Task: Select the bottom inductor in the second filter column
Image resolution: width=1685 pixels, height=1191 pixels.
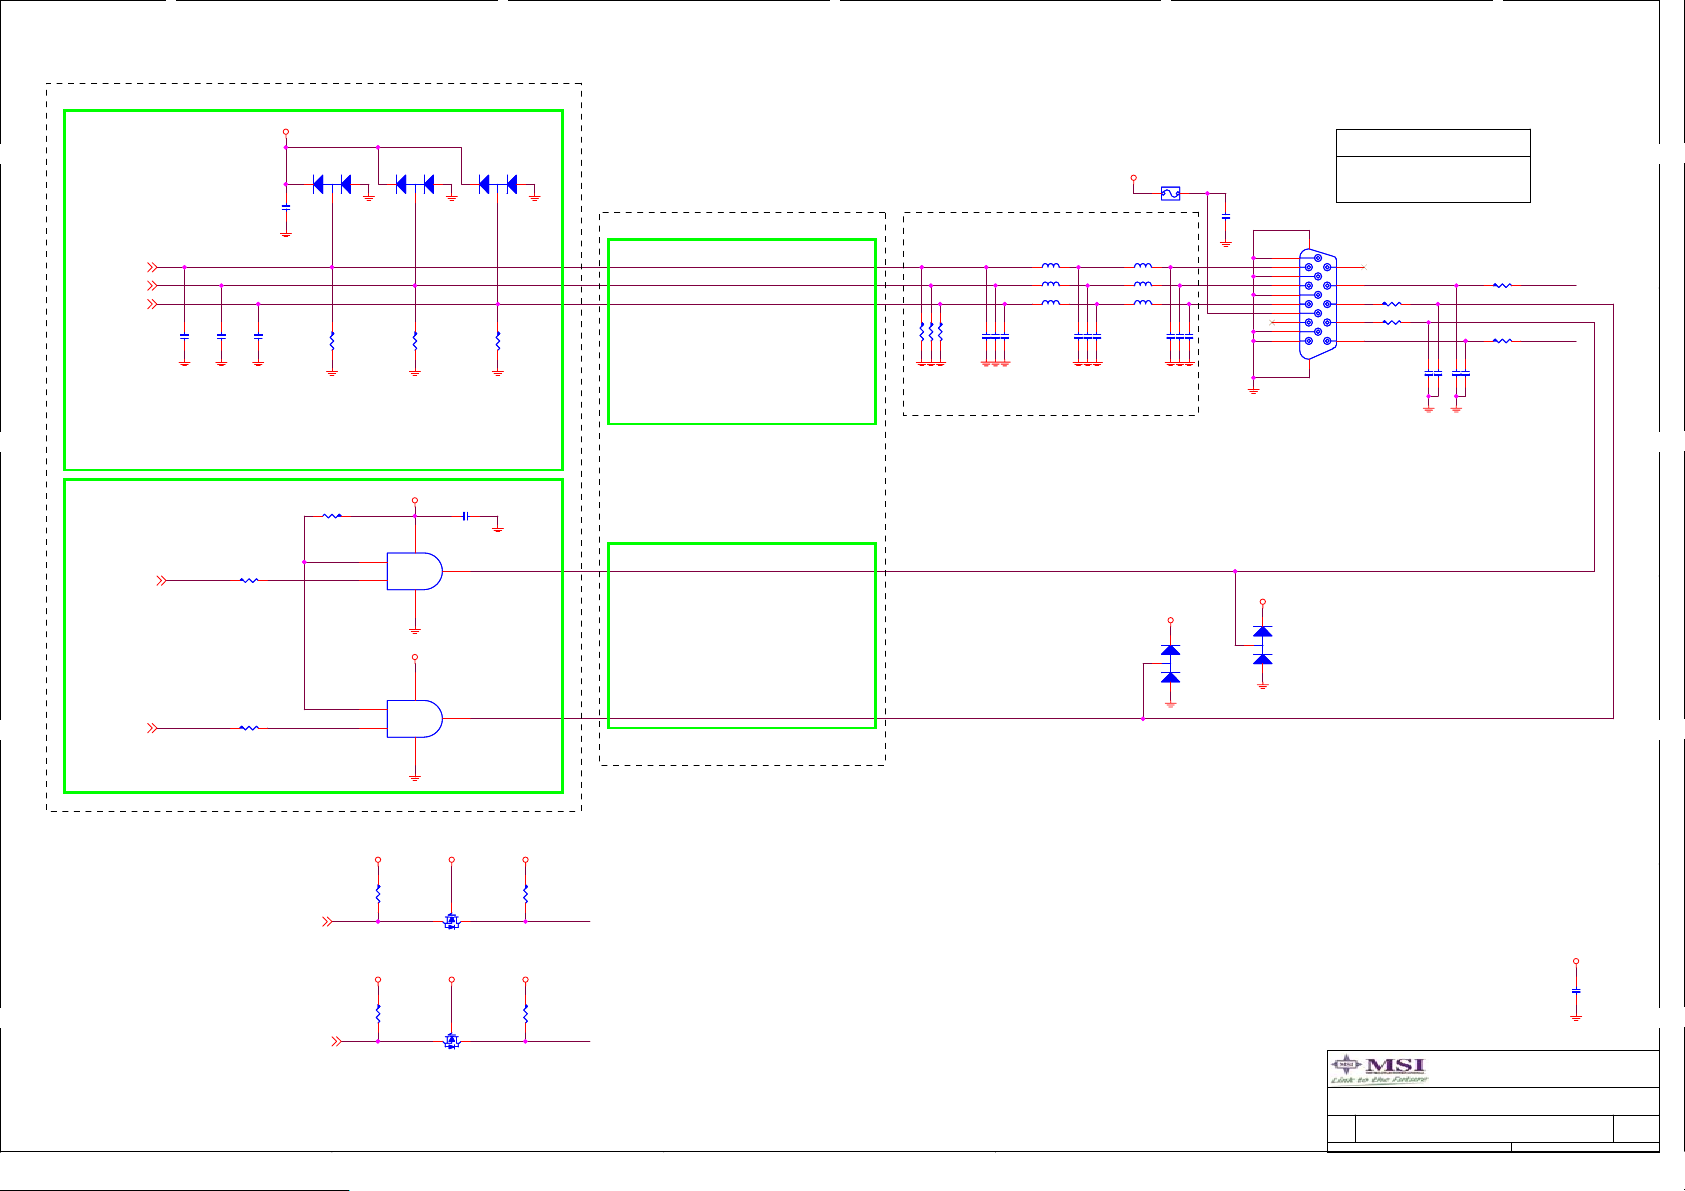Action: (1143, 303)
